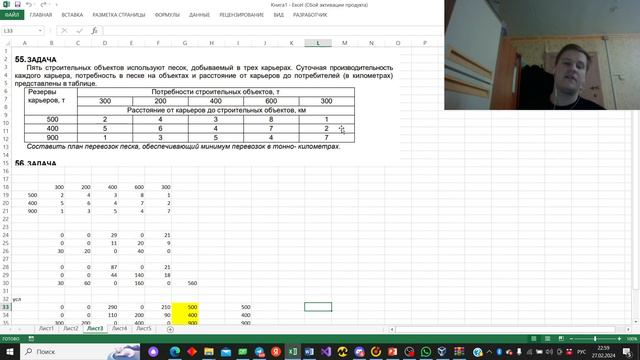
Task: Open the ФОРМУЛЫ ribbon tab
Action: coord(167,15)
